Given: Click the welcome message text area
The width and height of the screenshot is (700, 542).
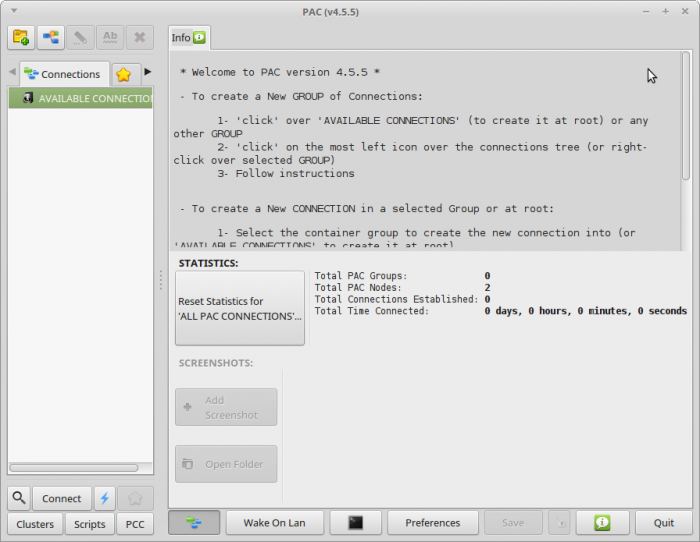Looking at the screenshot, I should pyautogui.click(x=425, y=150).
